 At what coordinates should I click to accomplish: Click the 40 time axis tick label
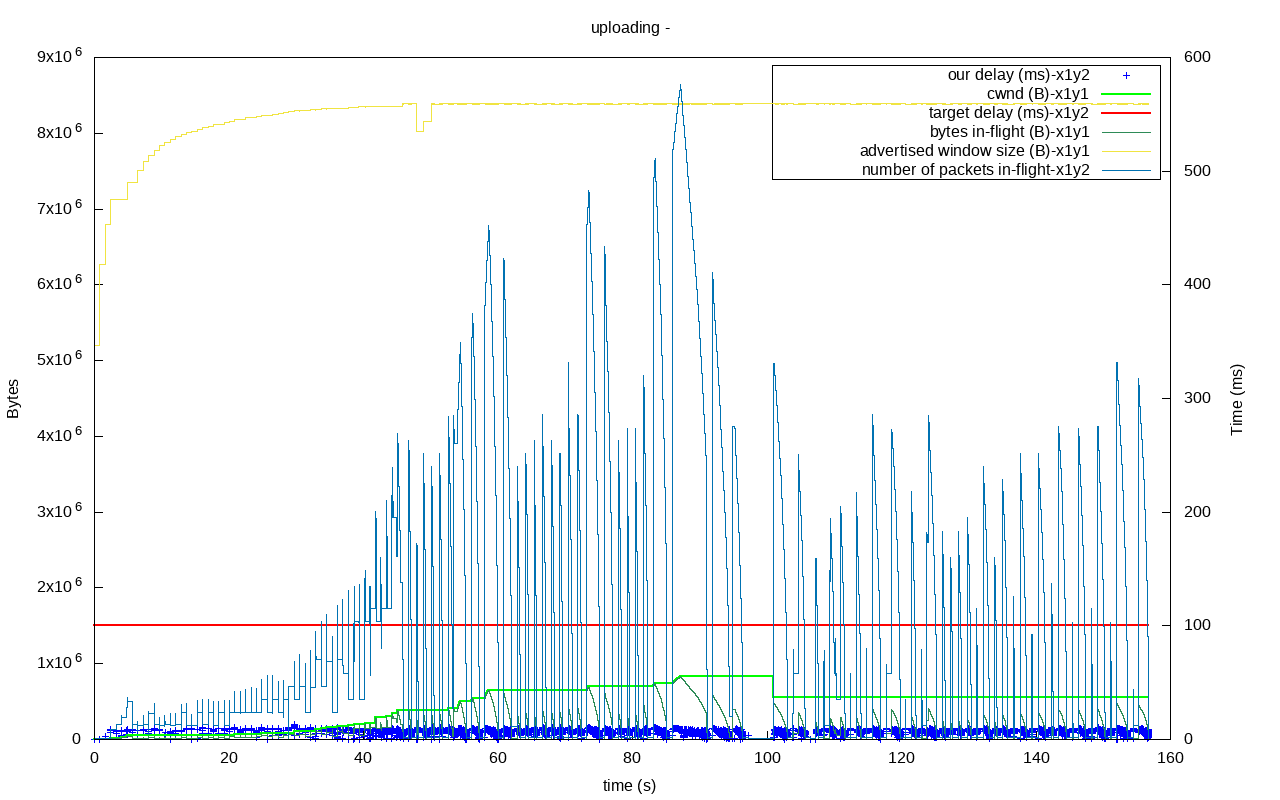pyautogui.click(x=363, y=758)
